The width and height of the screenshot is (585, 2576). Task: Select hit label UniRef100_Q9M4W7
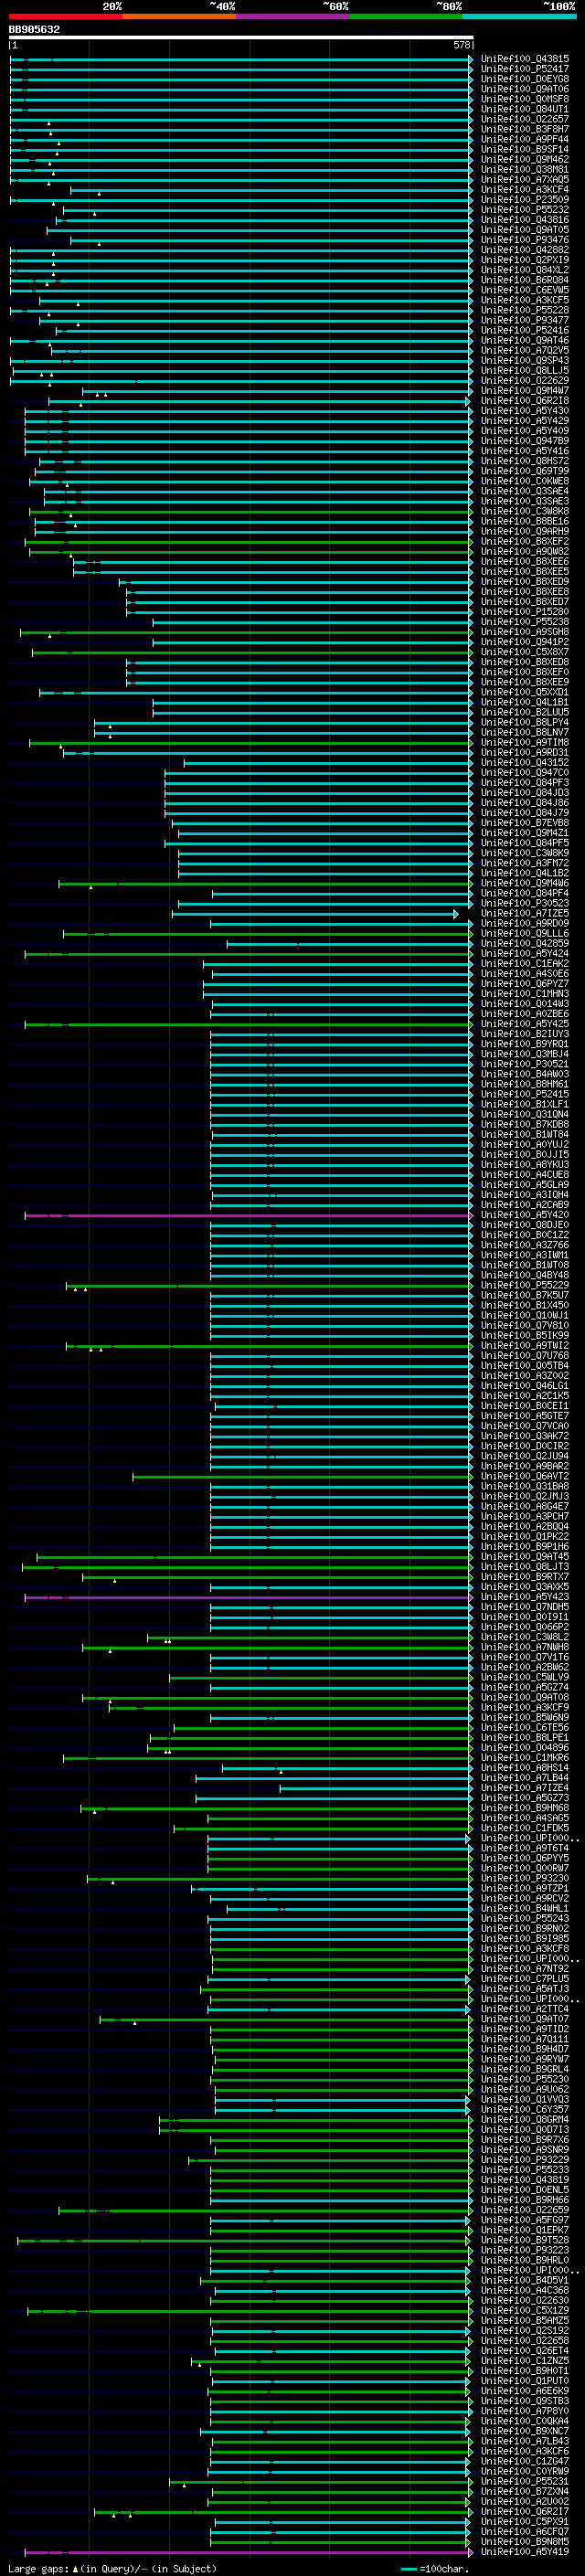(525, 390)
